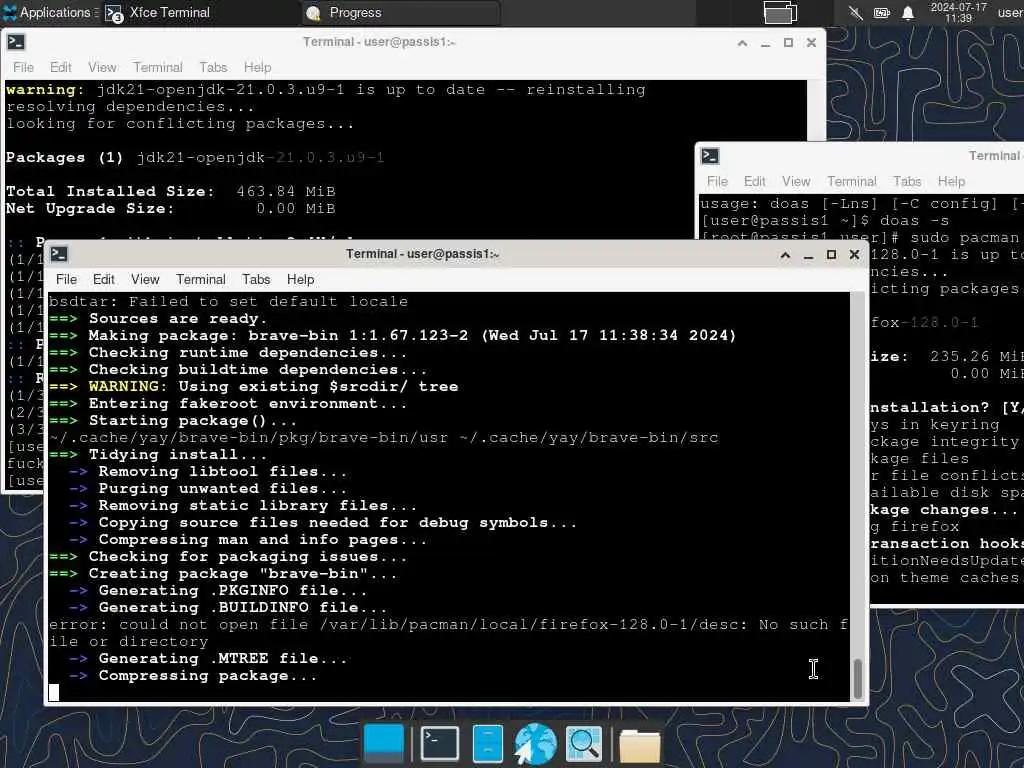This screenshot has height=768, width=1024.
Task: Open the notification bell icon
Action: [x=908, y=12]
